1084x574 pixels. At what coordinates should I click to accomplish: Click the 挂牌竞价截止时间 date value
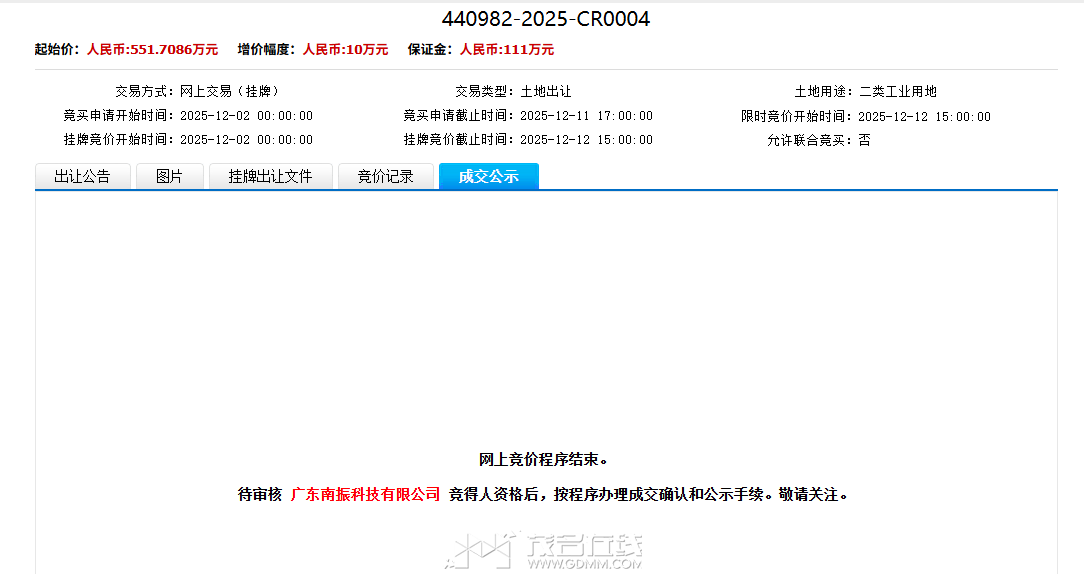pos(586,140)
